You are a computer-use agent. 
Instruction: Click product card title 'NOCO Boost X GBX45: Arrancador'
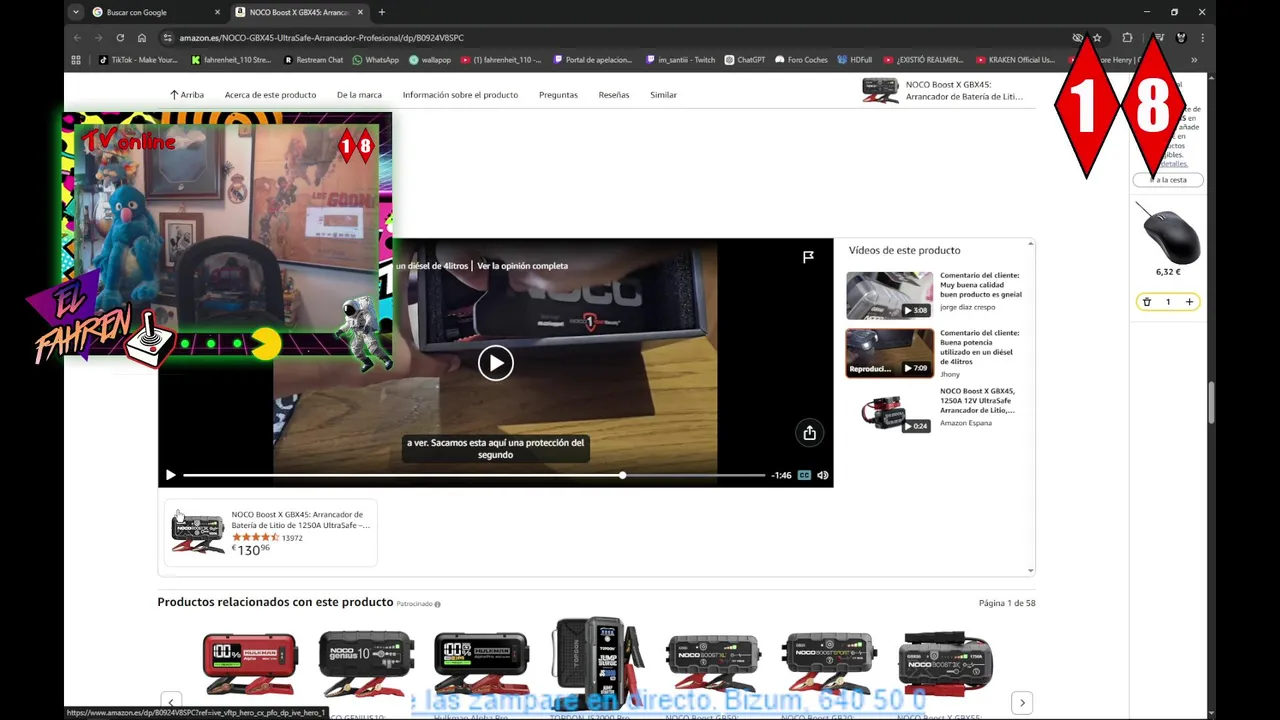(300, 520)
